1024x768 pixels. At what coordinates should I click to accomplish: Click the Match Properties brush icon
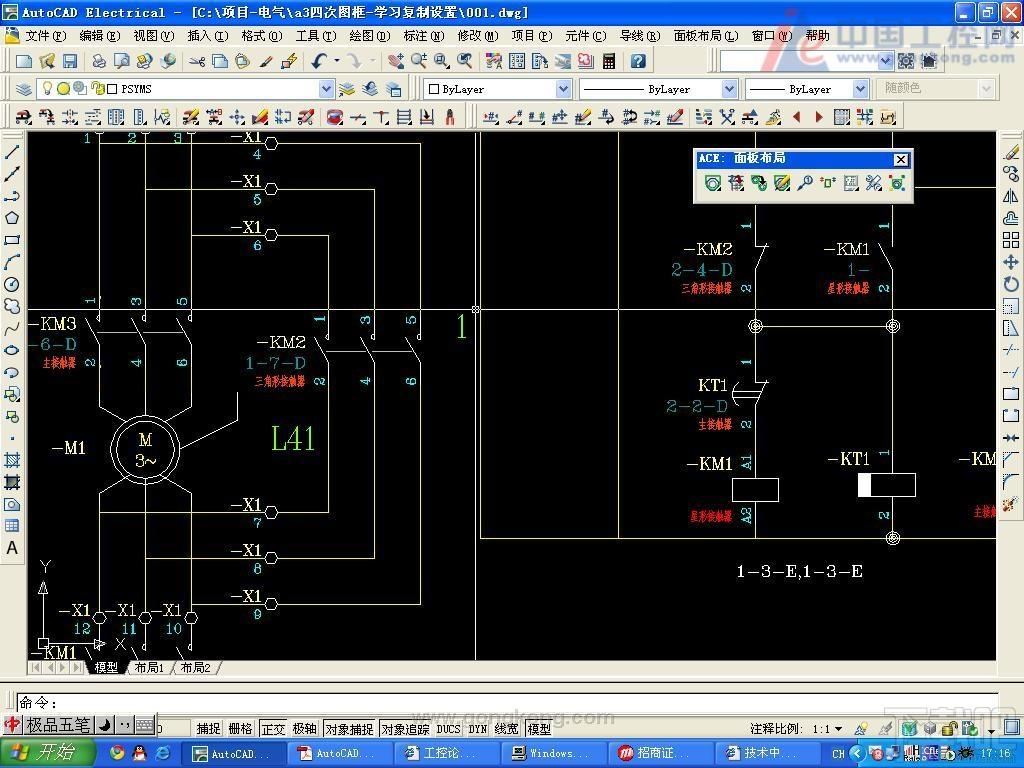265,61
